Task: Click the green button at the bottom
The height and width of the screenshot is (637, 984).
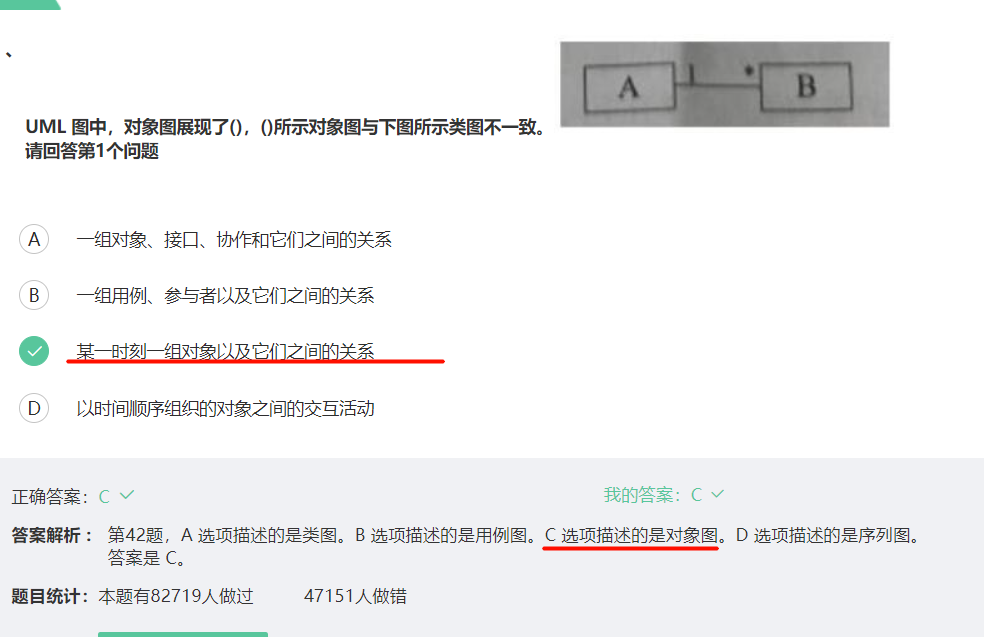Action: click(x=183, y=634)
